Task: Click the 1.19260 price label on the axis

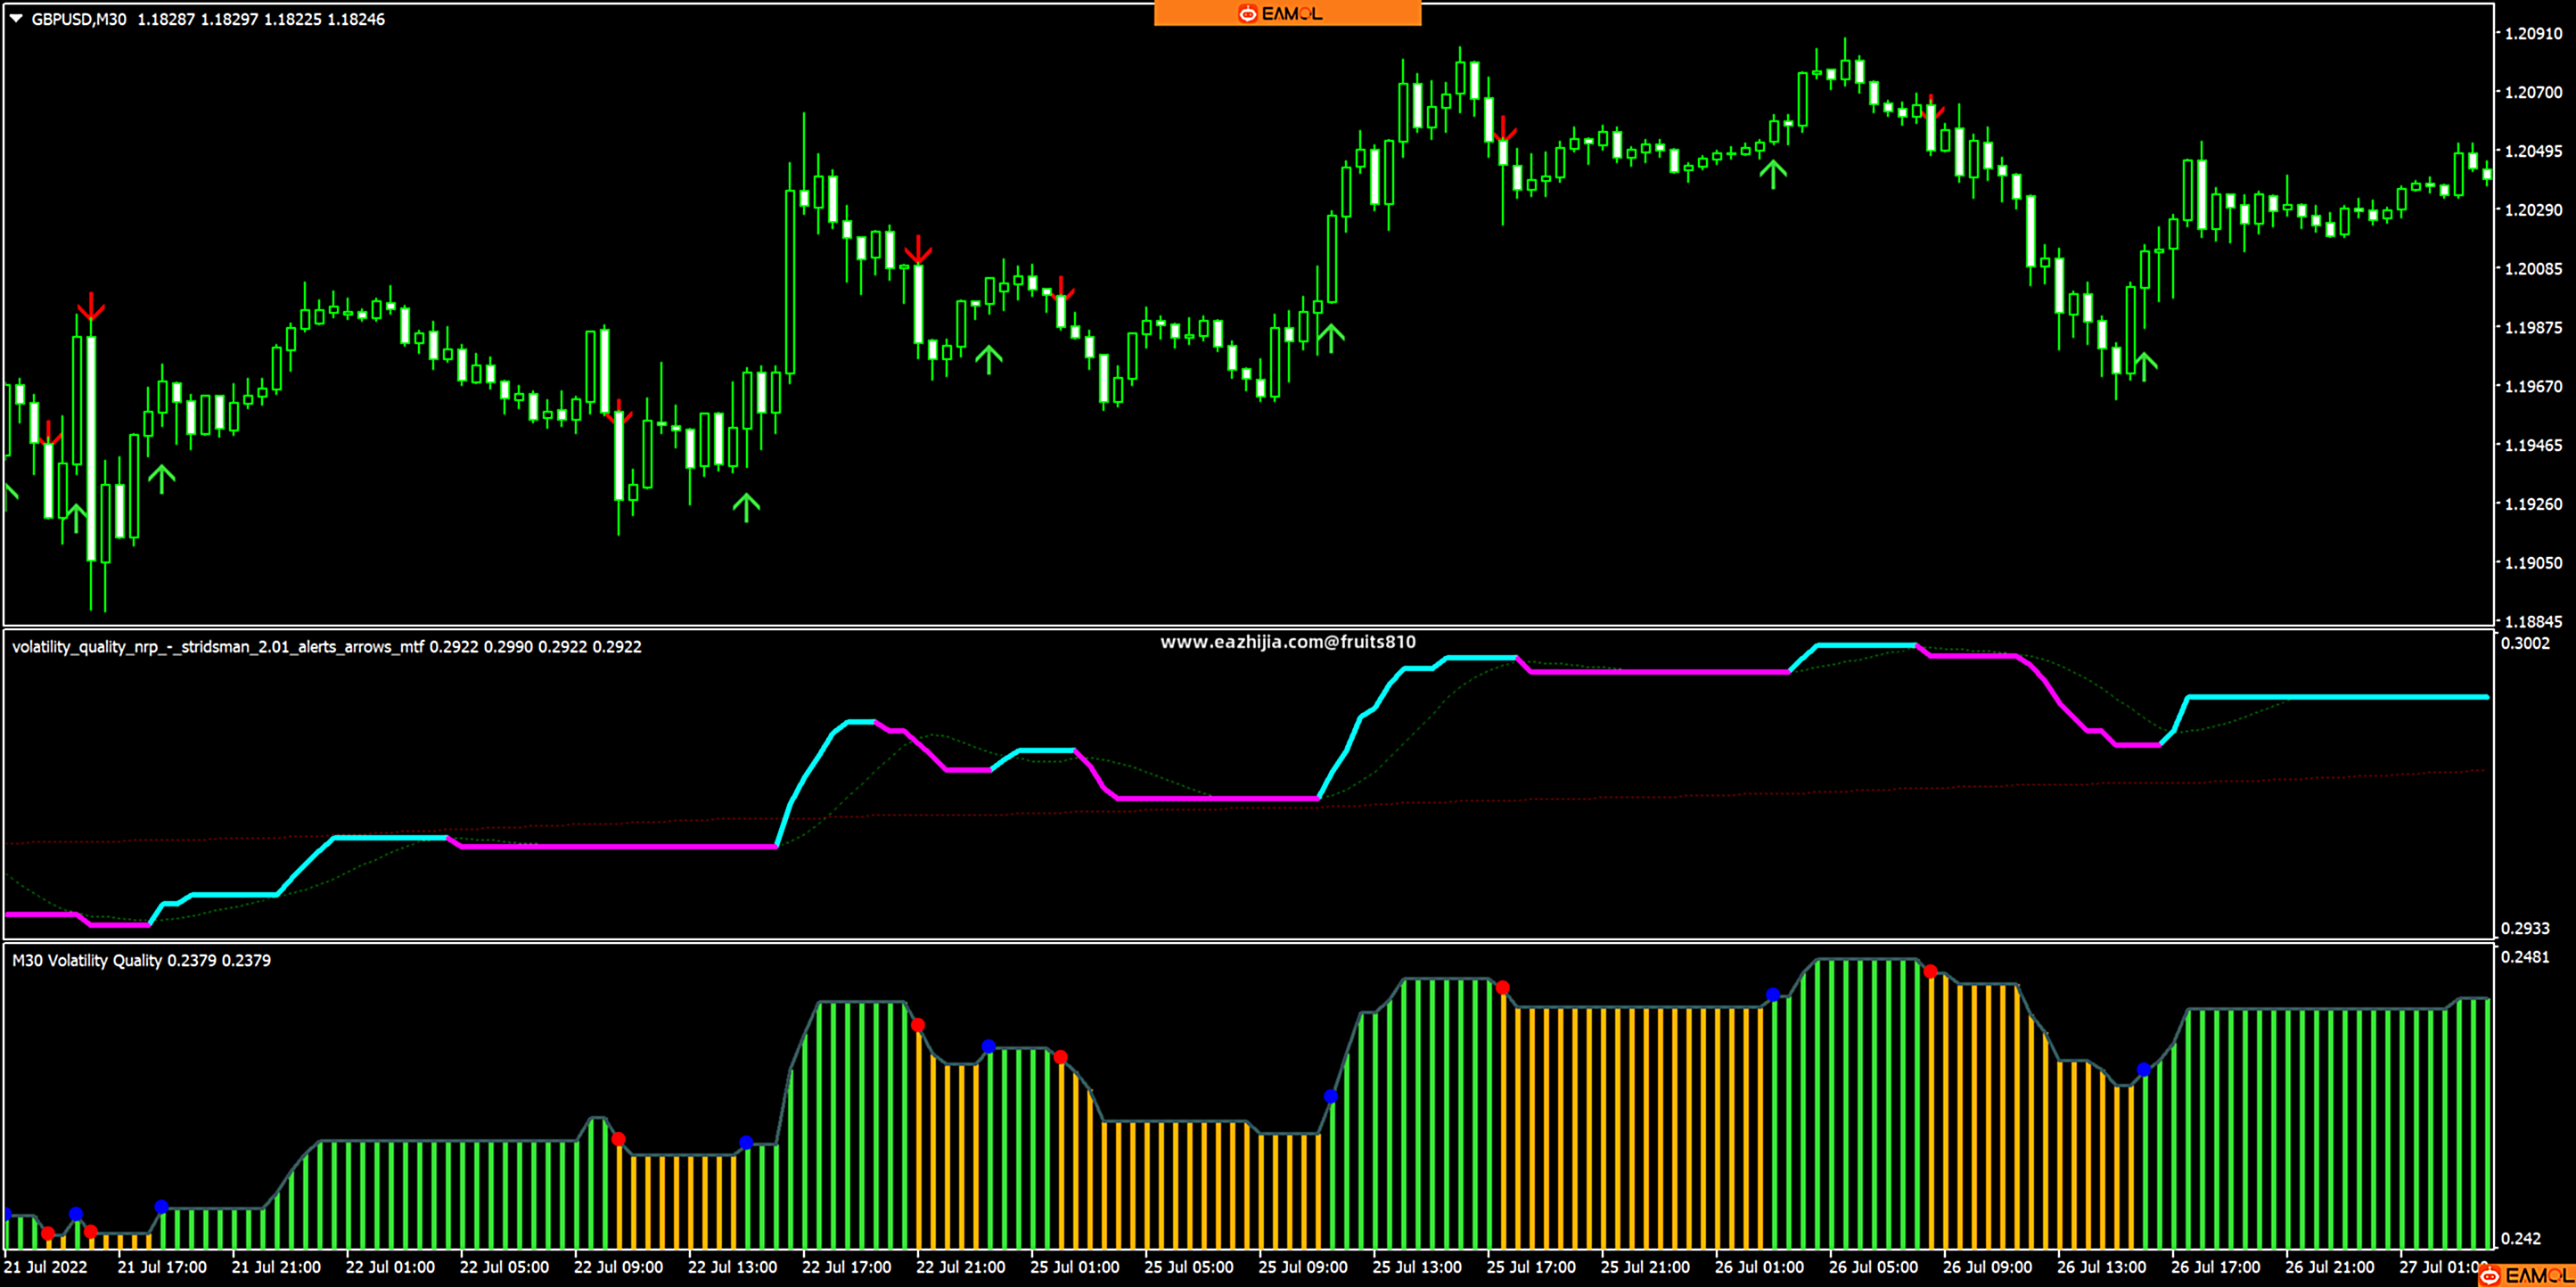Action: coord(2533,504)
